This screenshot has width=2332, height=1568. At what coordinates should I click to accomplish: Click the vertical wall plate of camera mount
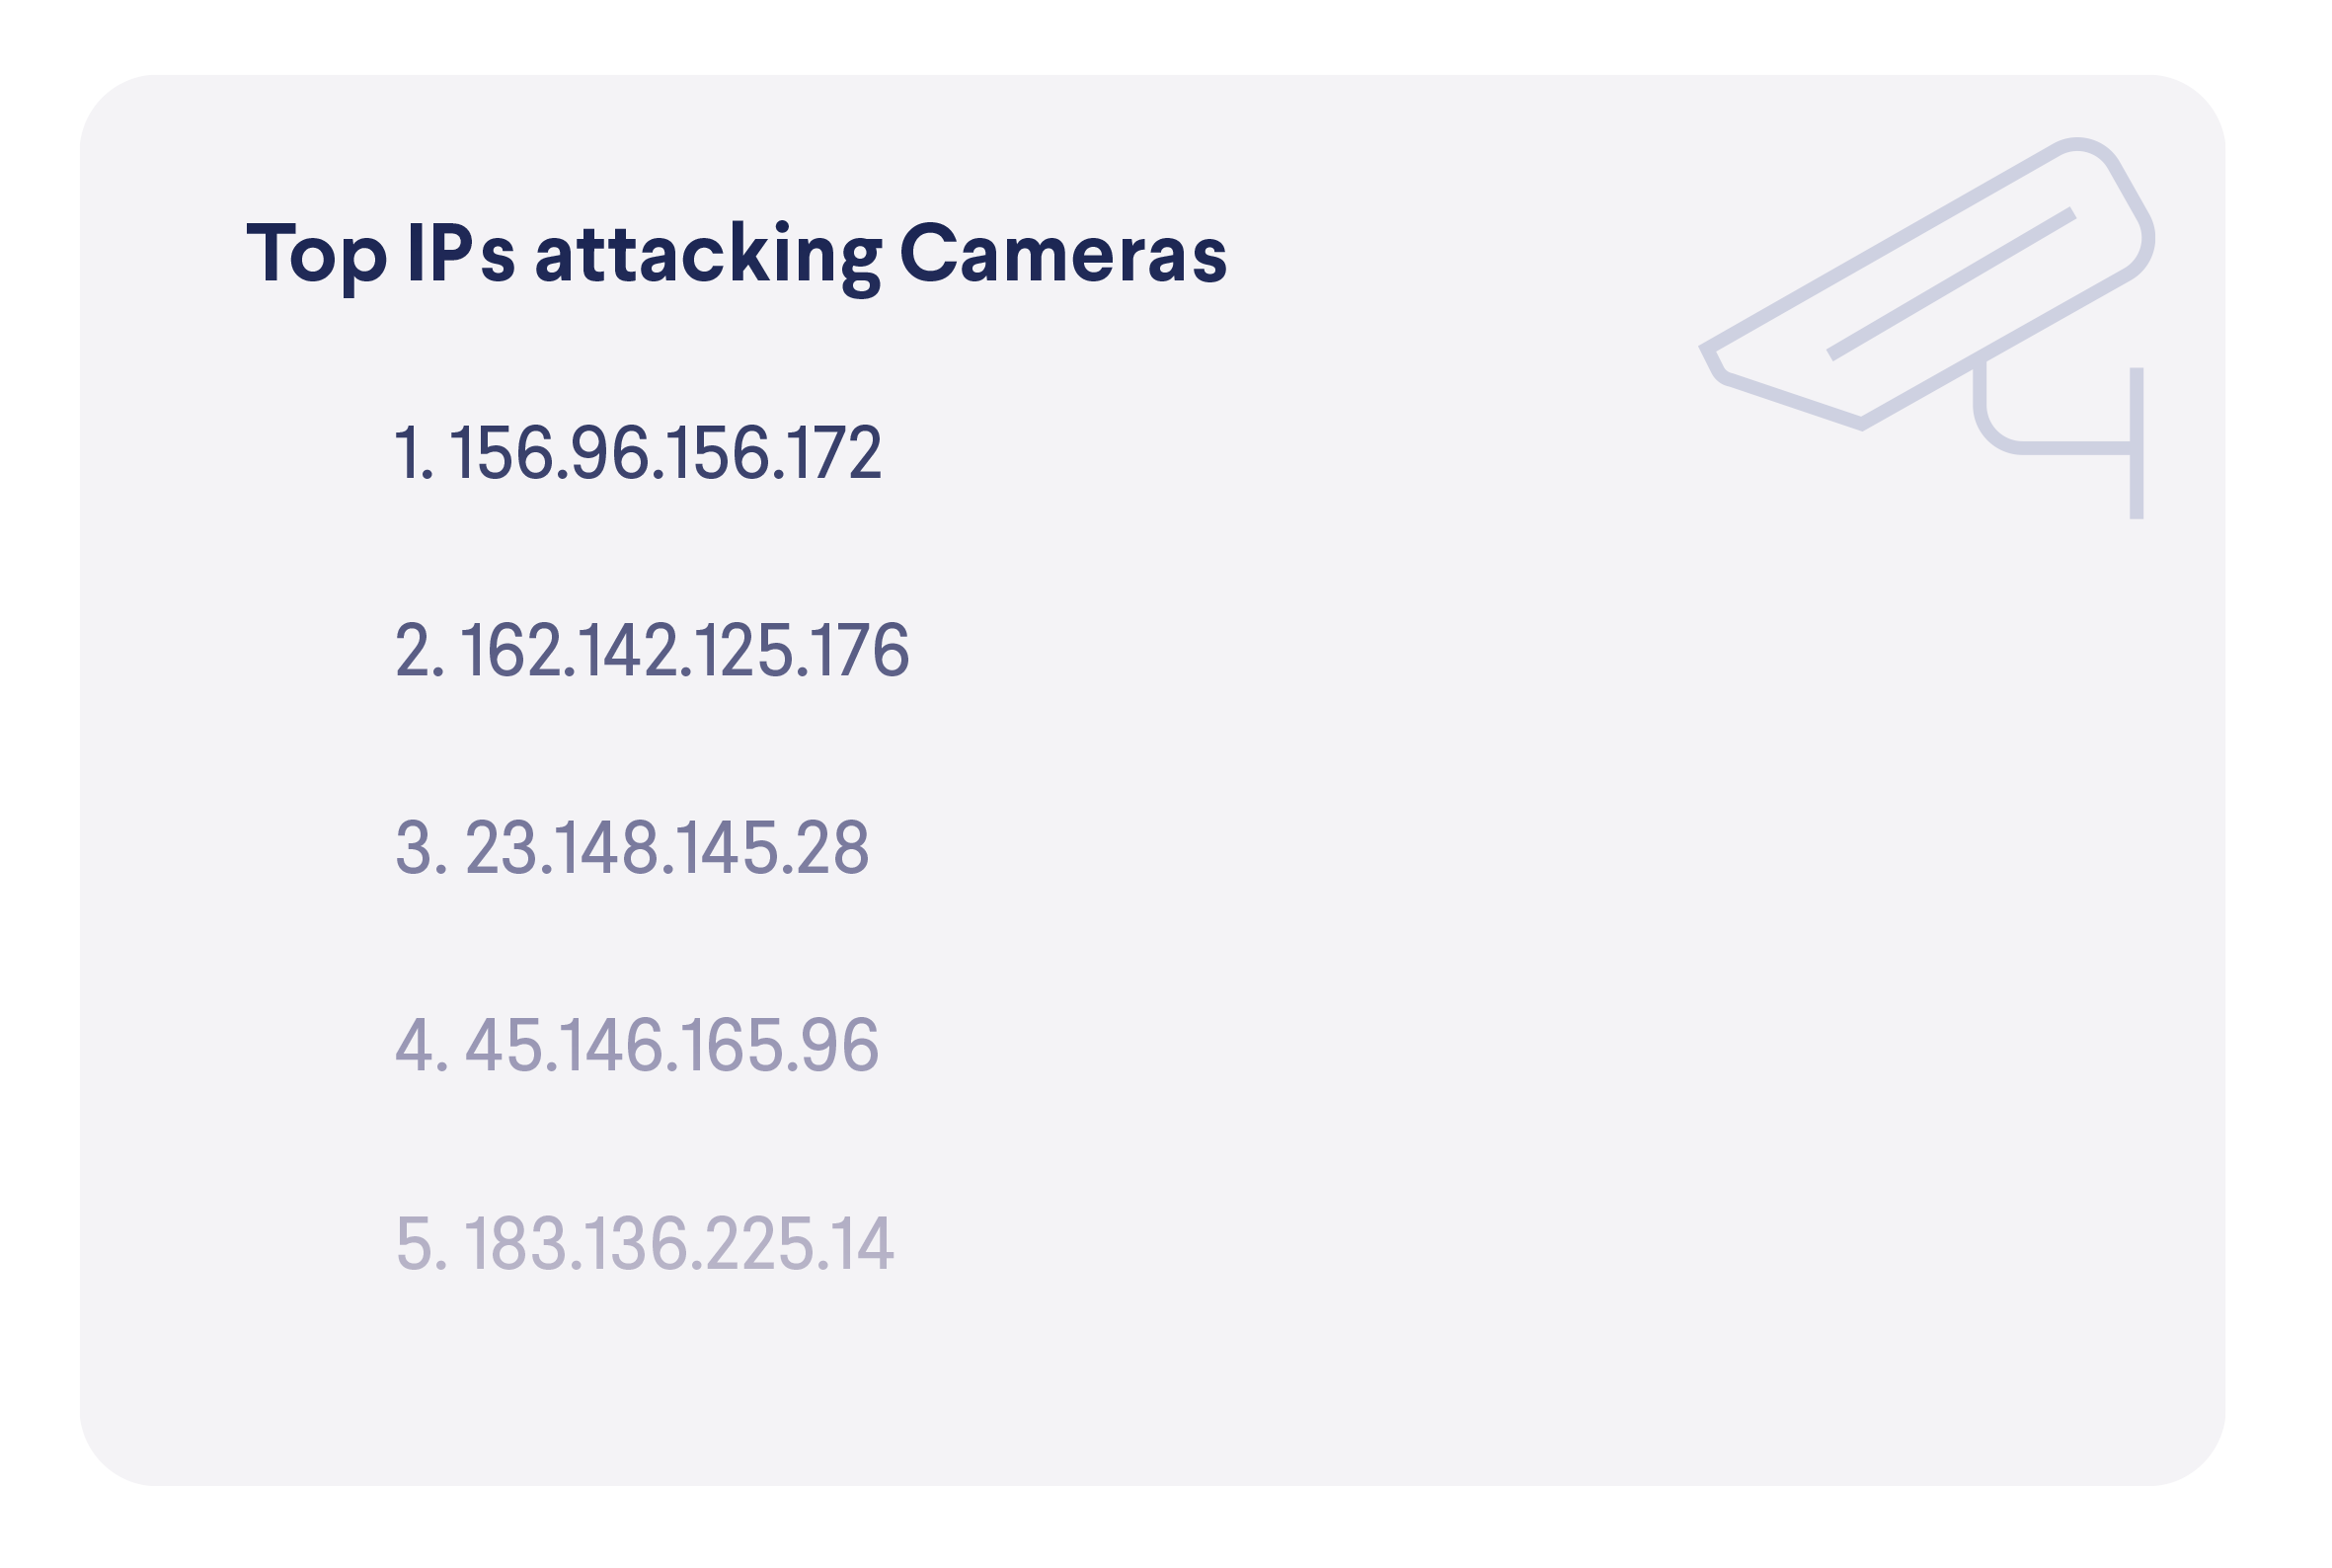pos(2136,443)
